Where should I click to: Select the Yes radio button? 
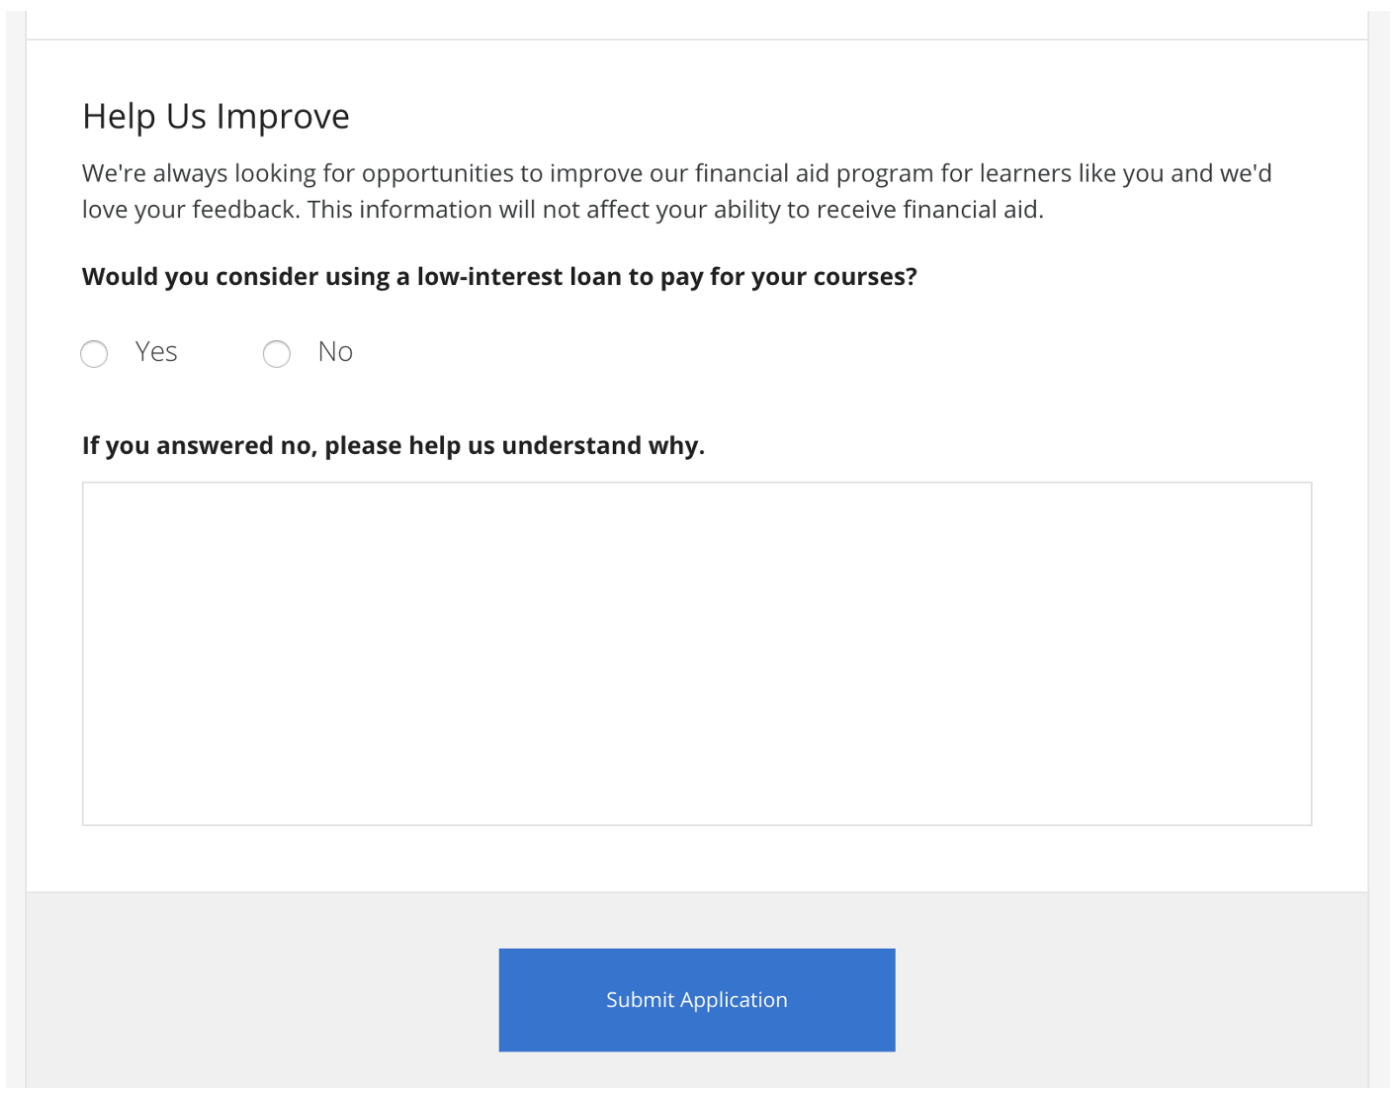click(94, 354)
